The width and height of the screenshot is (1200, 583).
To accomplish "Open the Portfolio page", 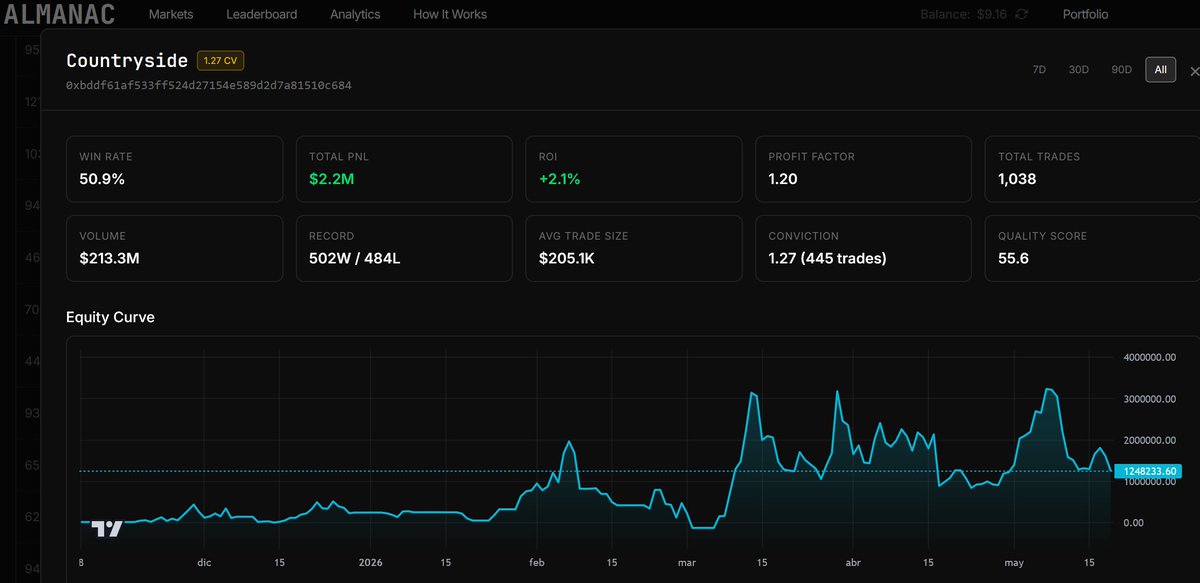I will click(x=1085, y=14).
